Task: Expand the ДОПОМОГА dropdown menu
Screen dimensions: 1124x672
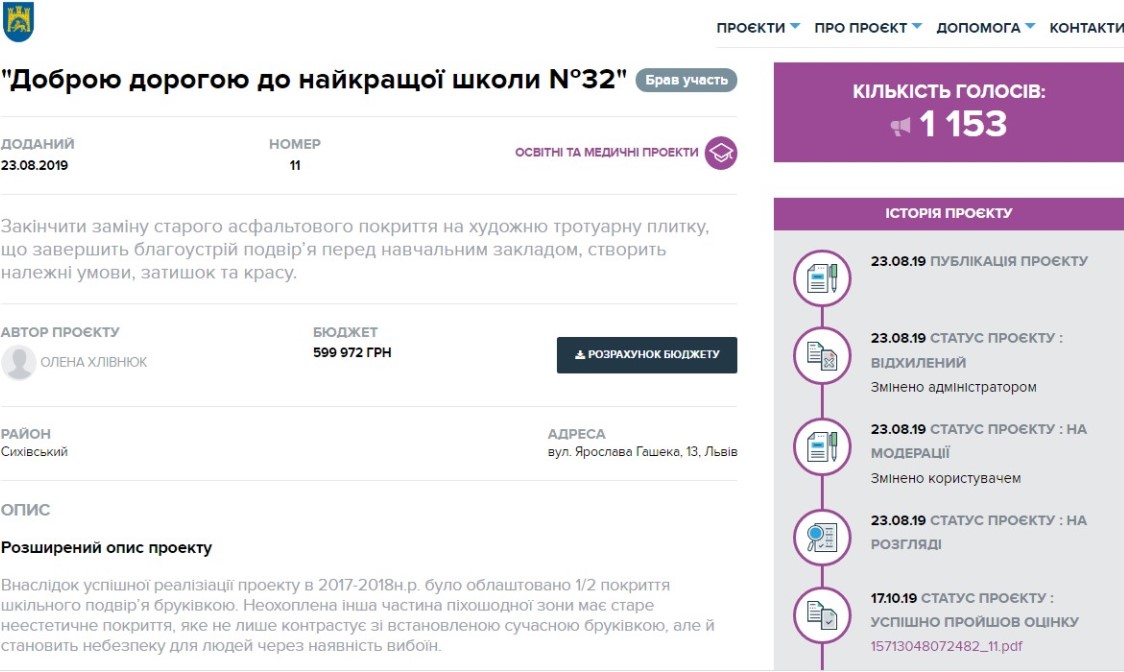Action: [x=985, y=28]
